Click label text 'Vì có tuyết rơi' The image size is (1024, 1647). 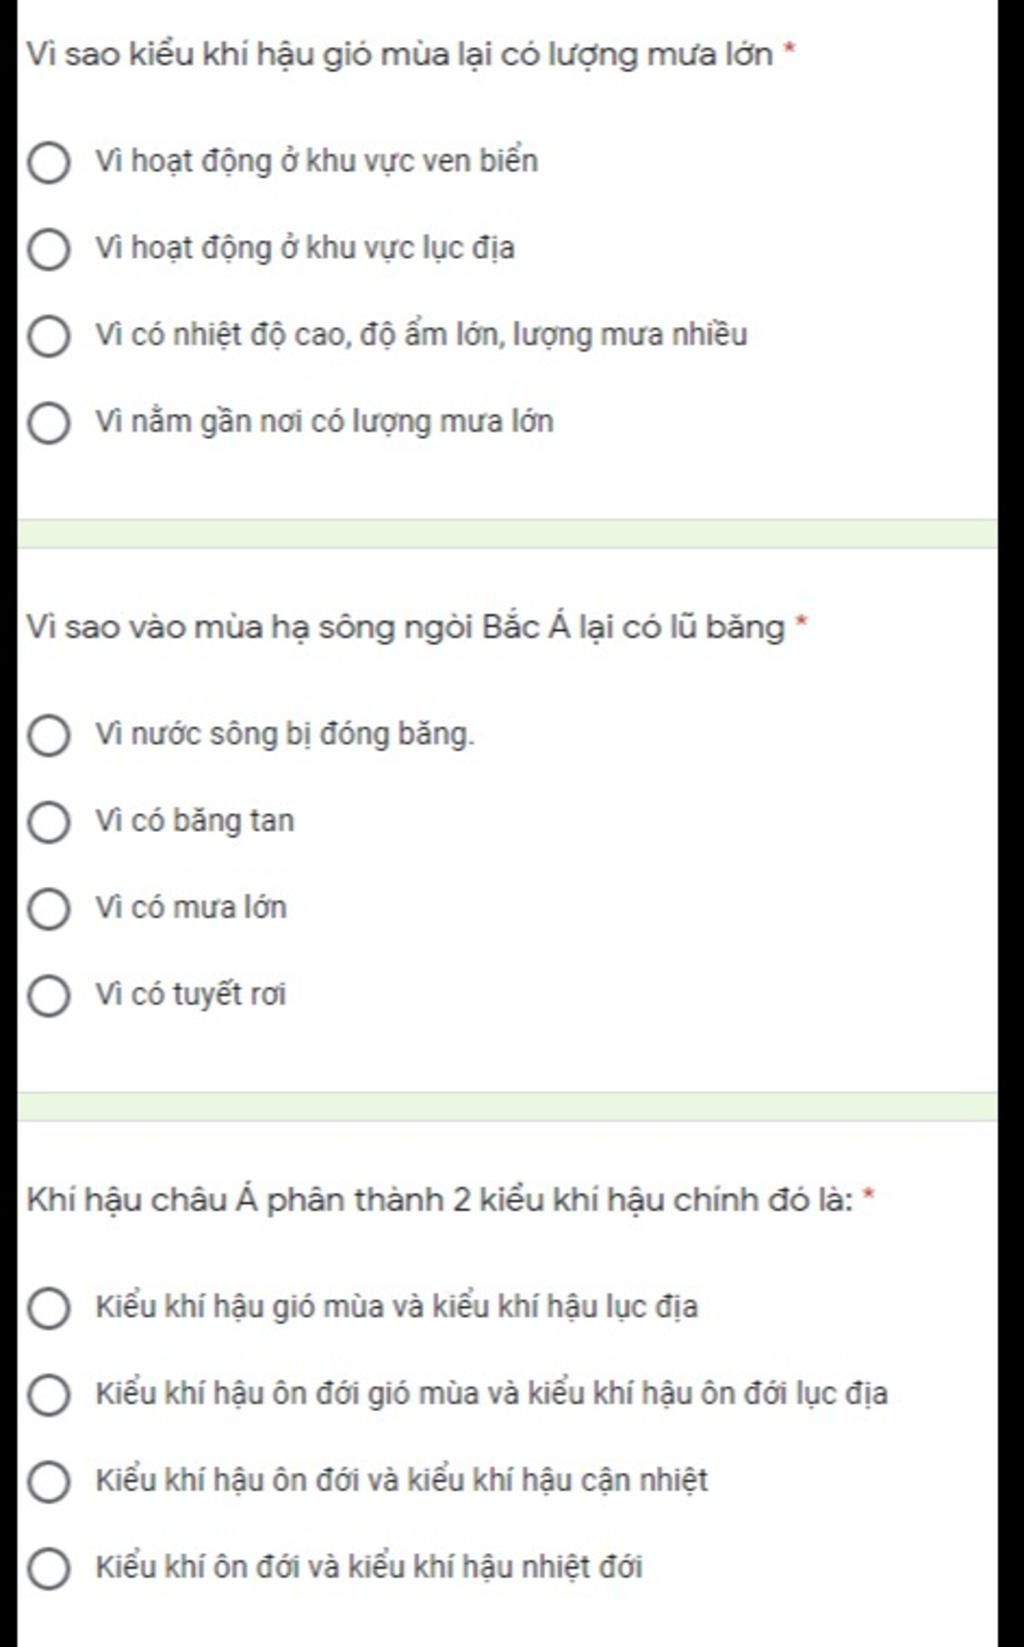point(191,995)
